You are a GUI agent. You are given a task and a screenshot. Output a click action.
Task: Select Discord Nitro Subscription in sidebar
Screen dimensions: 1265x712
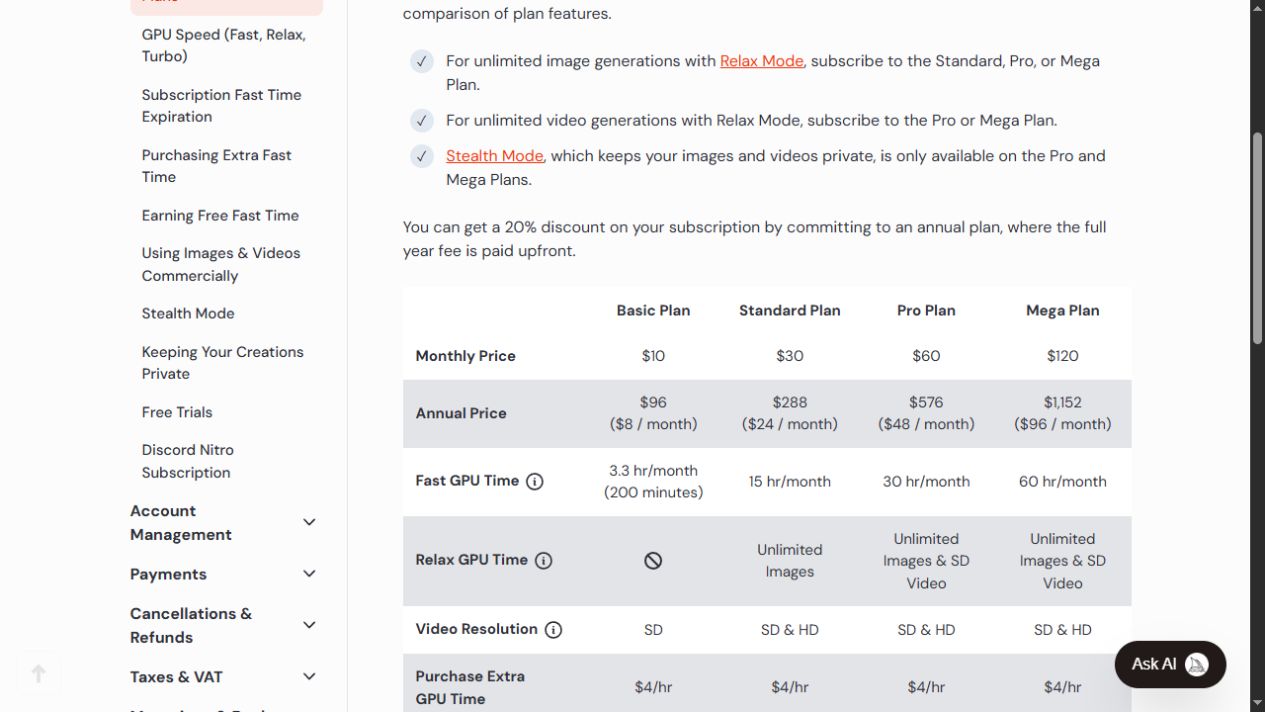point(188,461)
